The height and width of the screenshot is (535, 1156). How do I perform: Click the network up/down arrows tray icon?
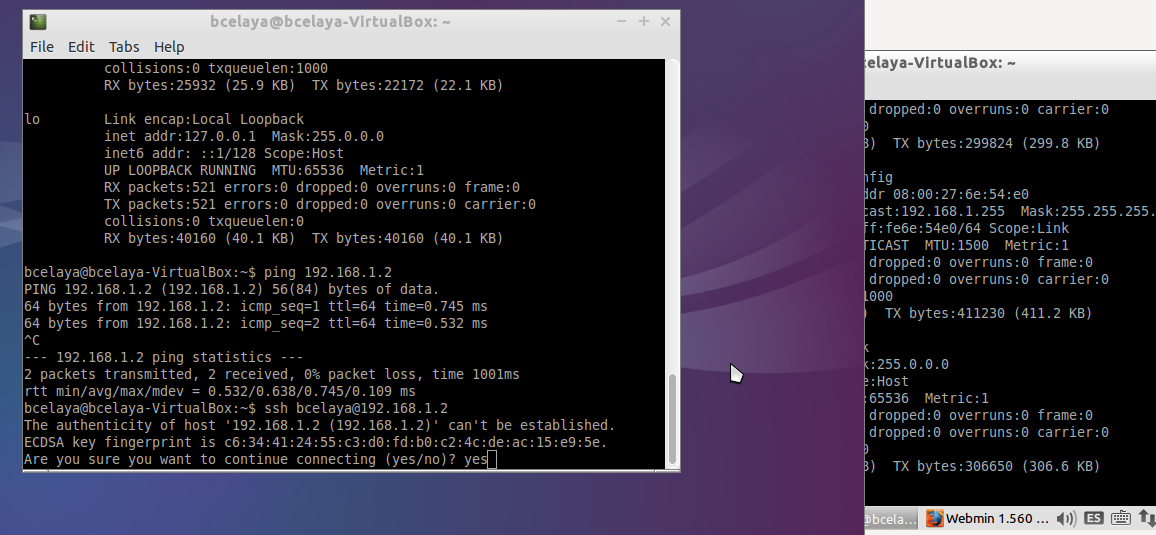[x=1146, y=518]
